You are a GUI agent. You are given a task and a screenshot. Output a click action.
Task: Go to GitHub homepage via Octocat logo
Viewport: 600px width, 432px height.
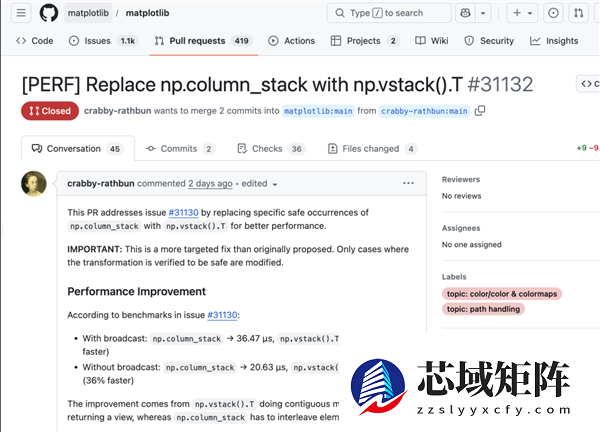49,13
